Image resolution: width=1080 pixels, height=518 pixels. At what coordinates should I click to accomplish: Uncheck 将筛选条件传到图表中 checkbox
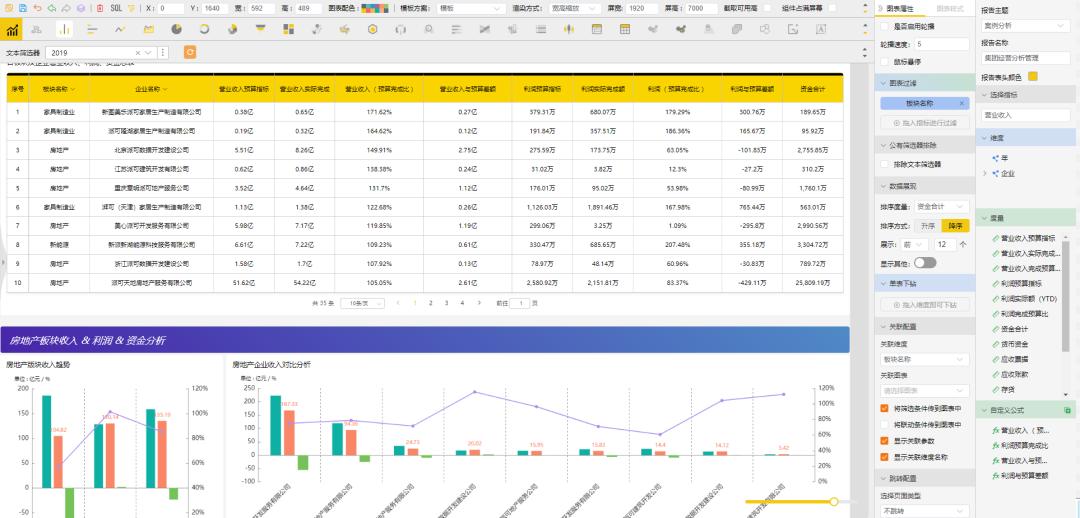[885, 408]
